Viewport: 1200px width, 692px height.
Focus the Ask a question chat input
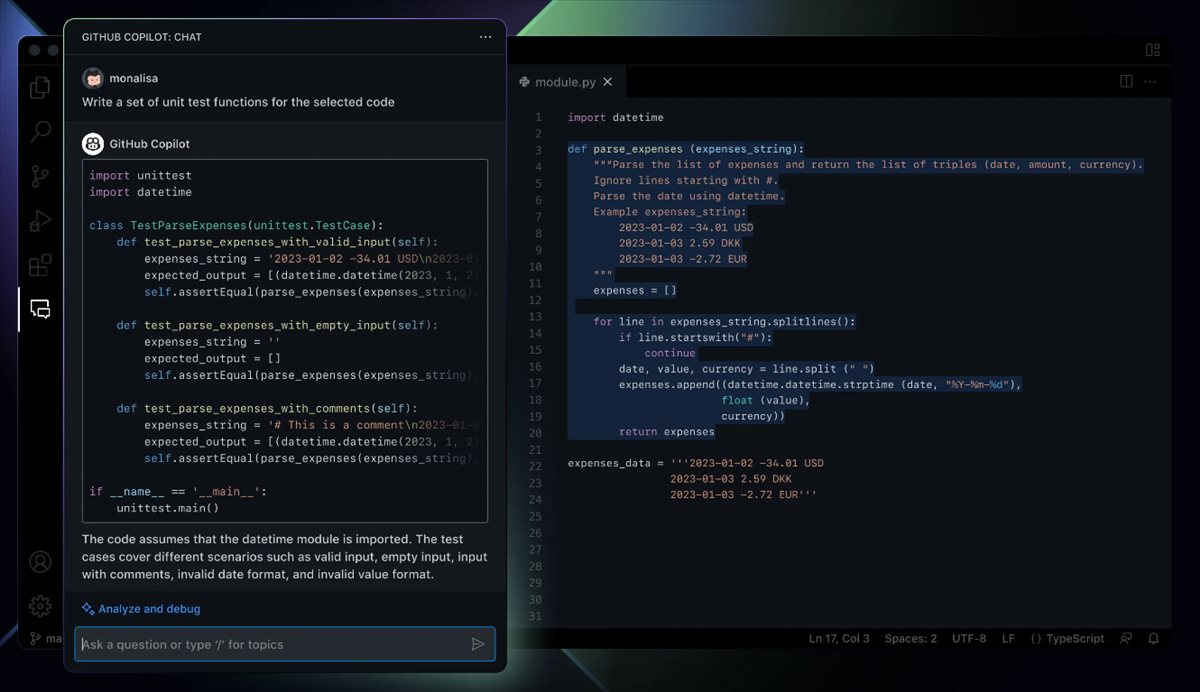coord(285,644)
